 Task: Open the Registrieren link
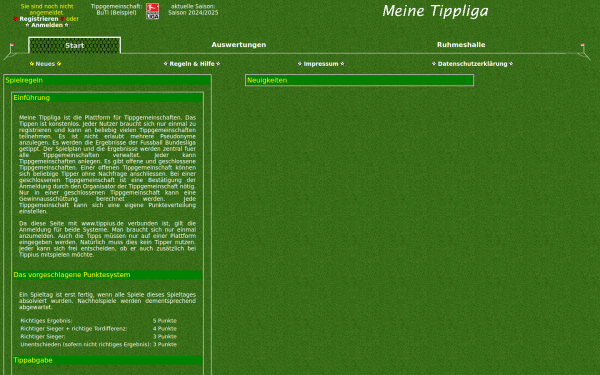click(39, 19)
